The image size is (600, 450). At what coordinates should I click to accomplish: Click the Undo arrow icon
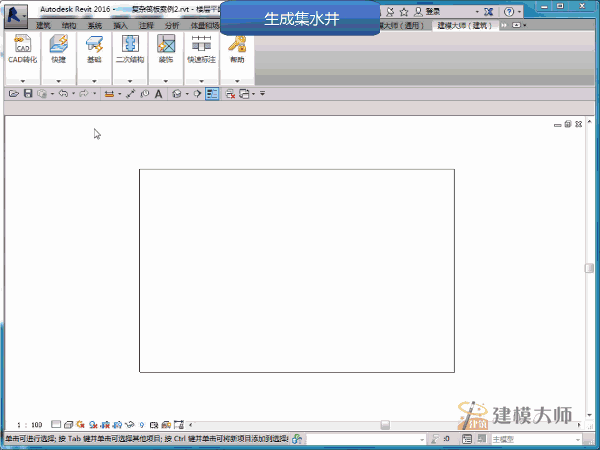tap(63, 94)
